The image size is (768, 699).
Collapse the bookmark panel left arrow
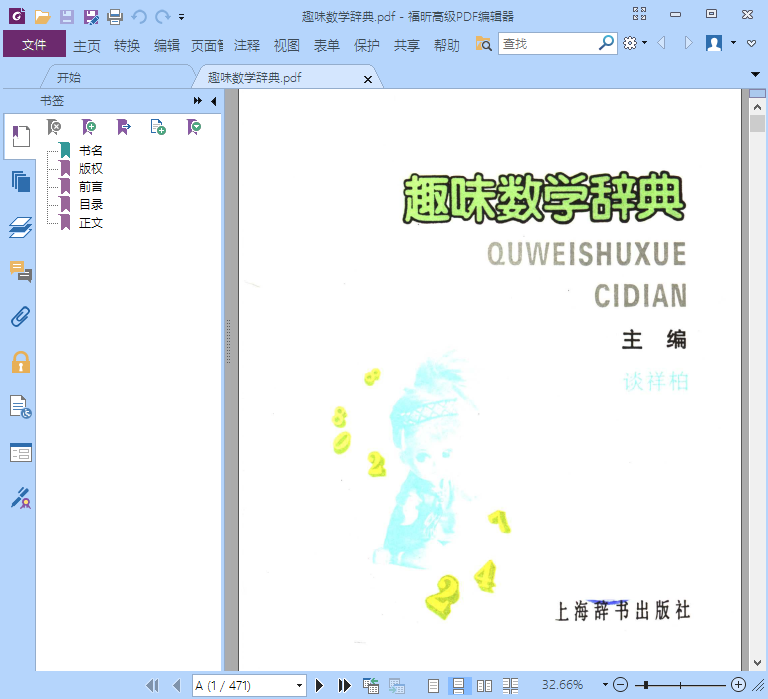(x=214, y=101)
